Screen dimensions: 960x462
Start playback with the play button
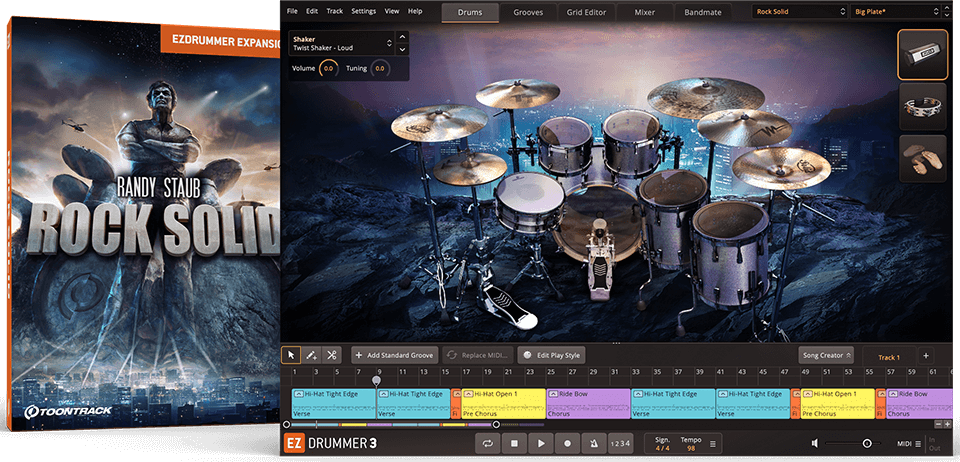coord(541,444)
